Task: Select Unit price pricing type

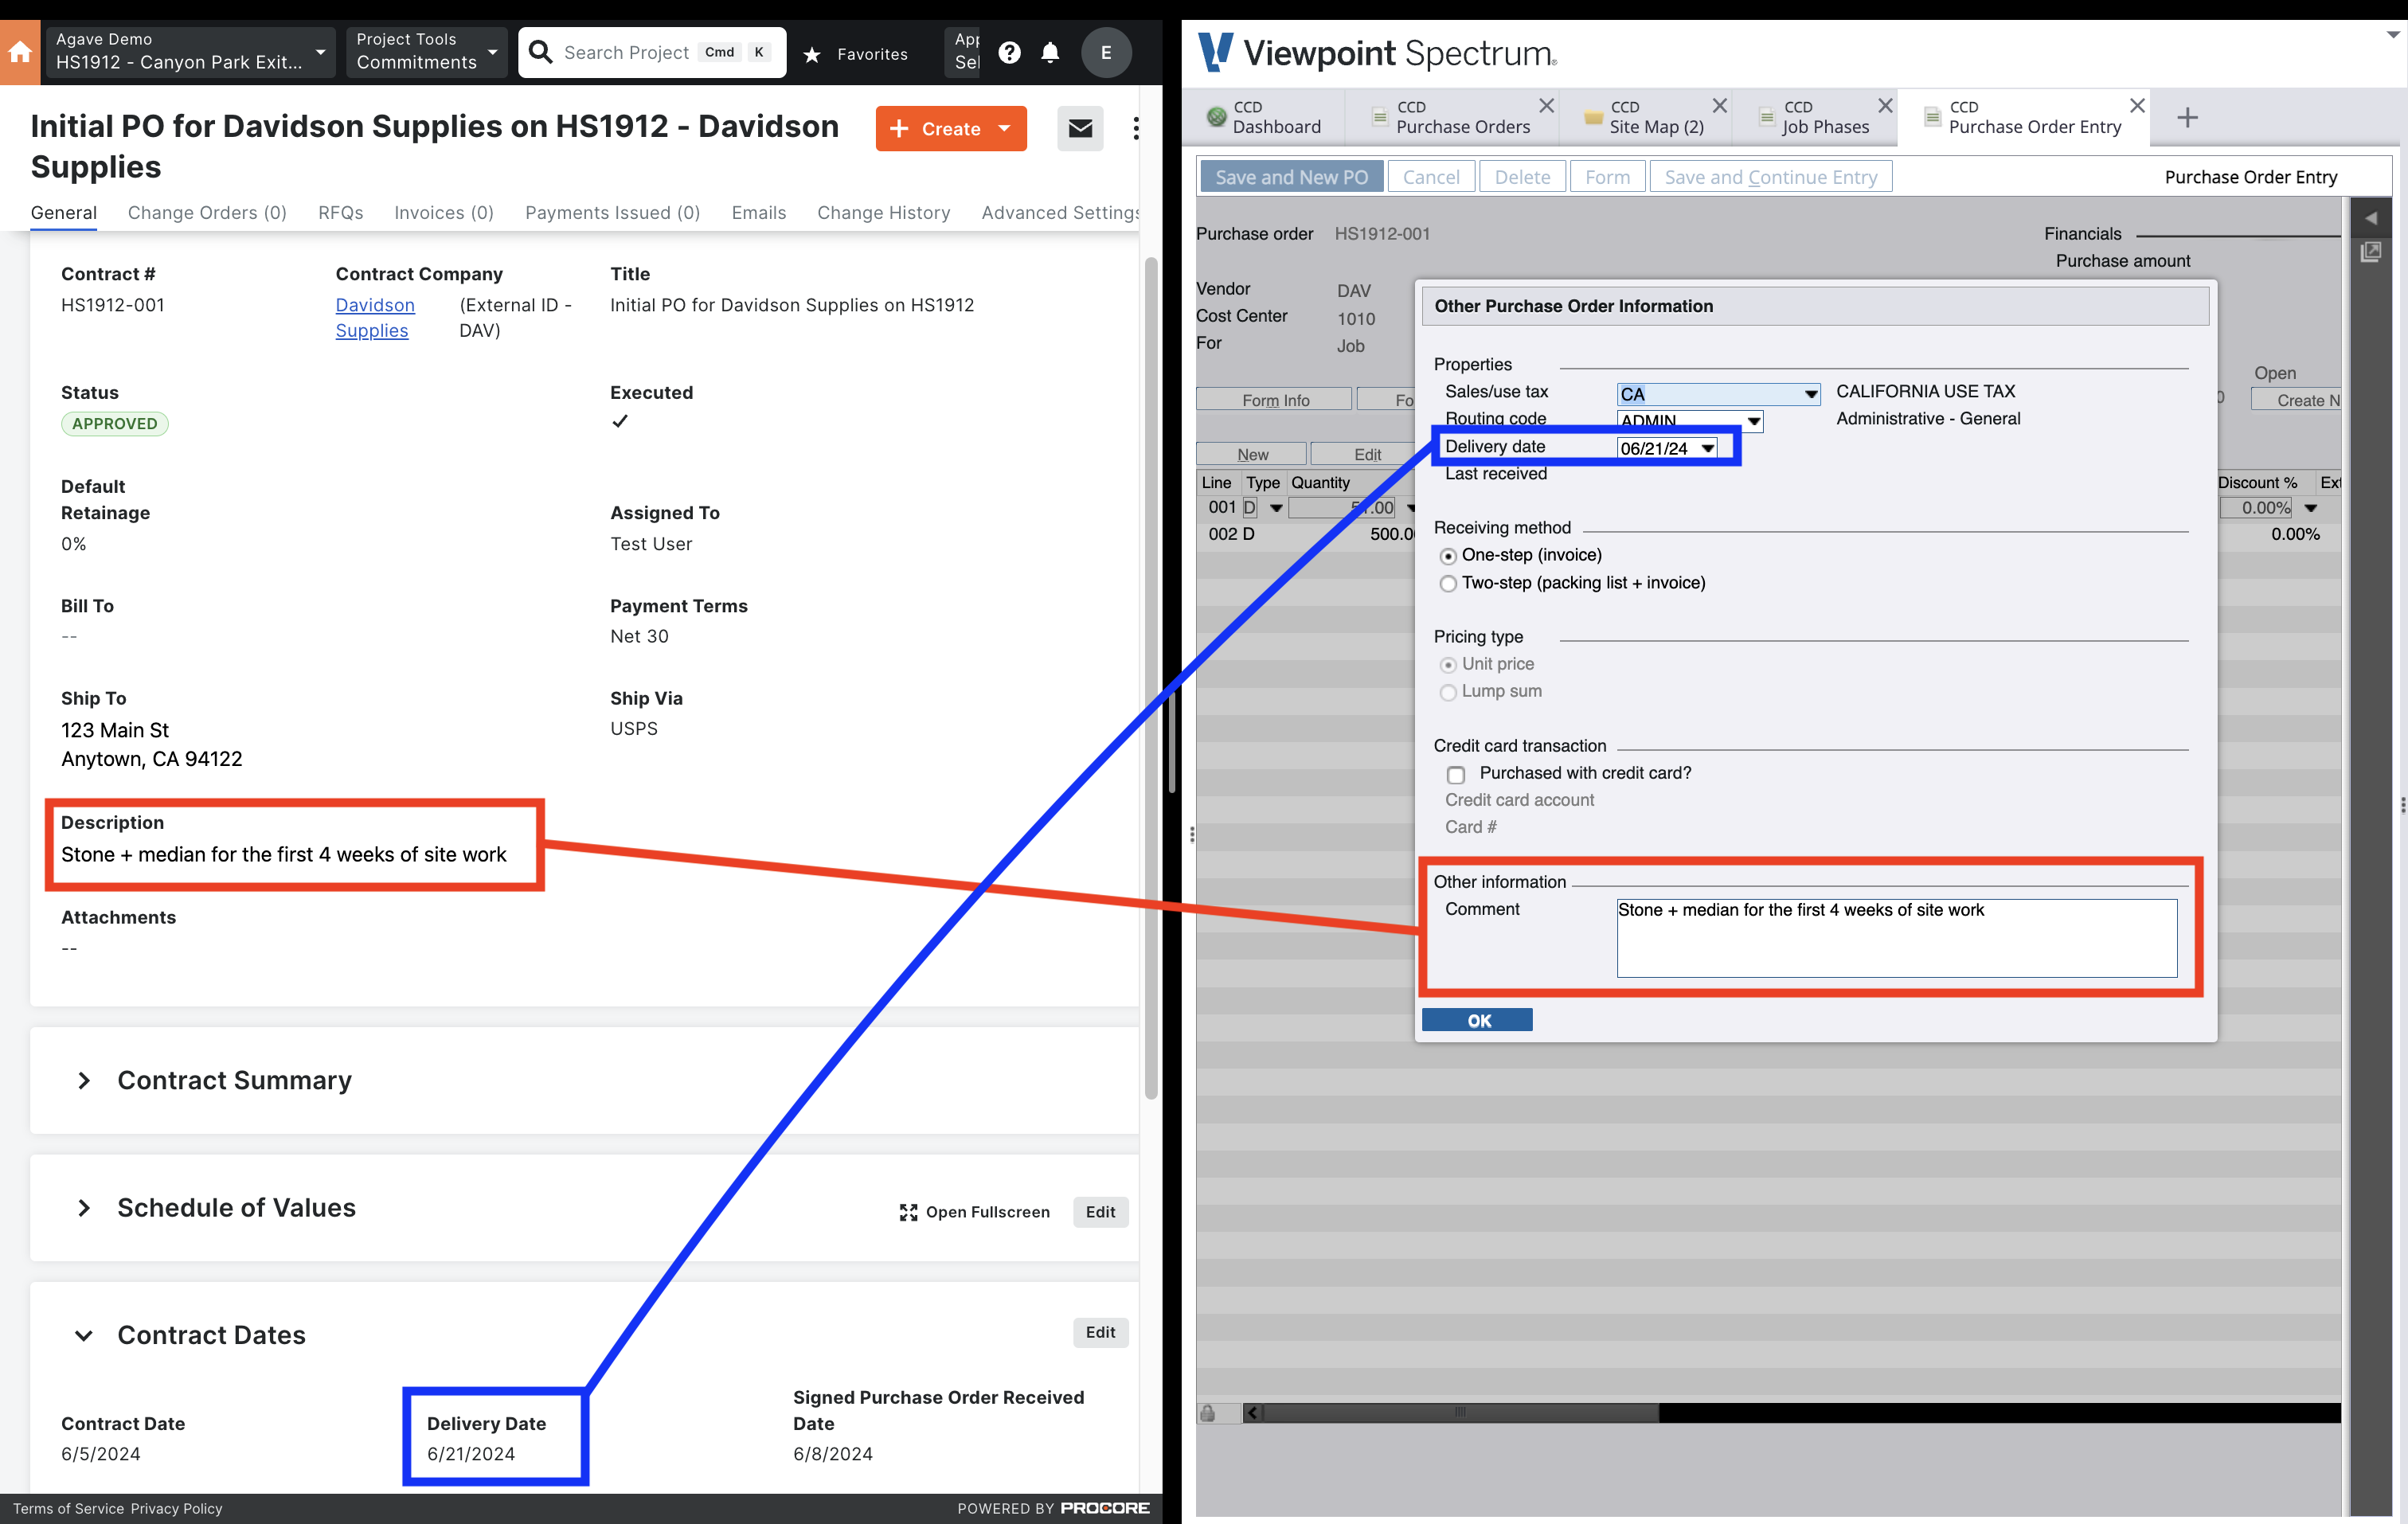Action: 1447,665
